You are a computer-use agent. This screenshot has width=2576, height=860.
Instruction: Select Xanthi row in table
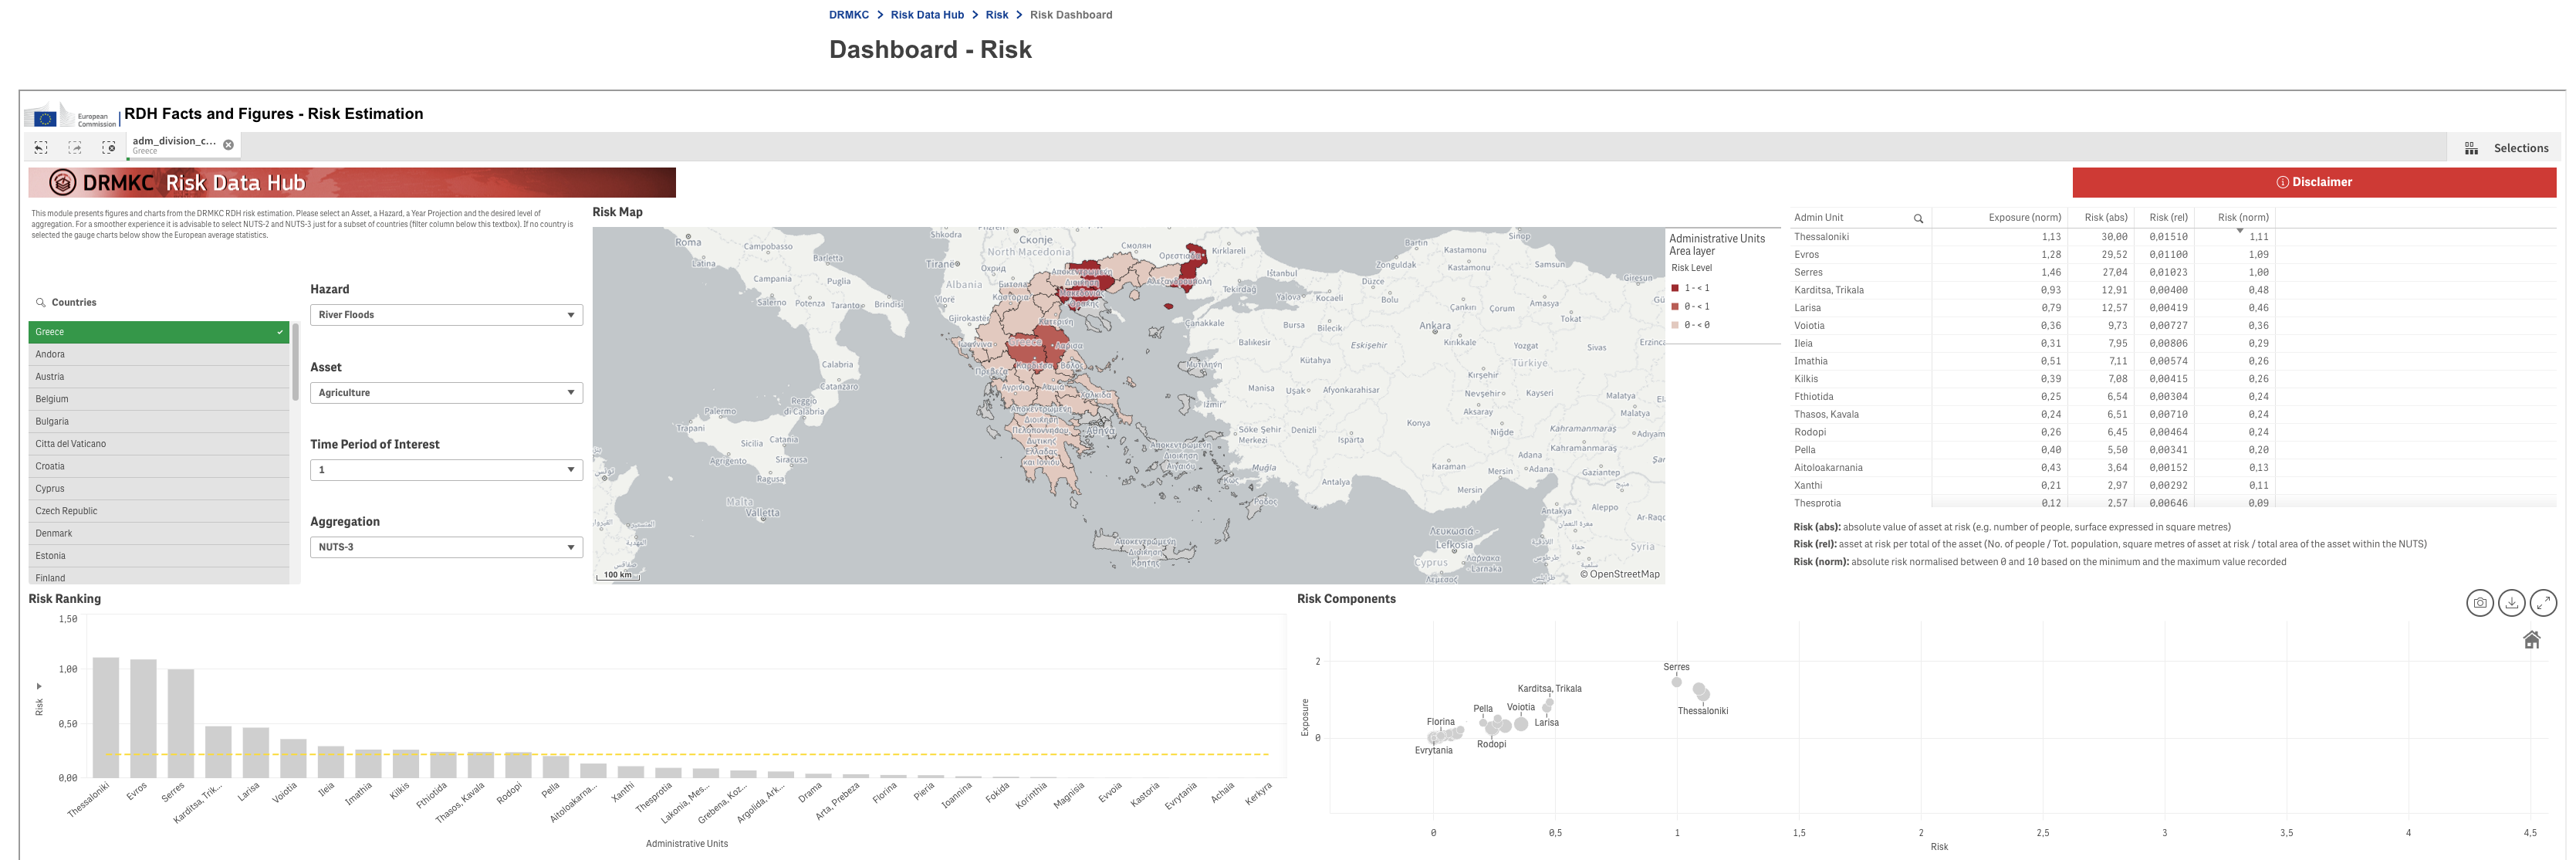coord(2172,486)
